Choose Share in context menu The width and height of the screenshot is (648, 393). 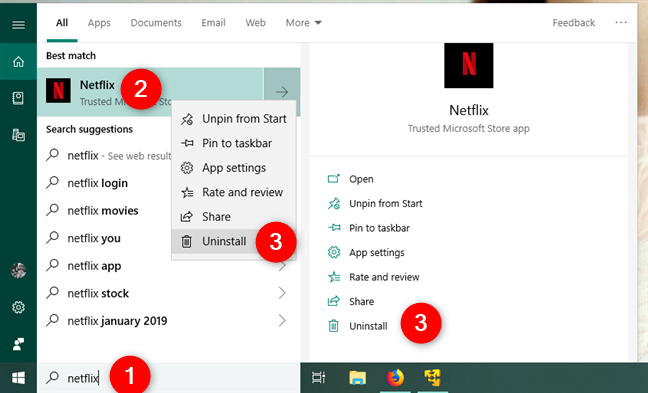234,217
